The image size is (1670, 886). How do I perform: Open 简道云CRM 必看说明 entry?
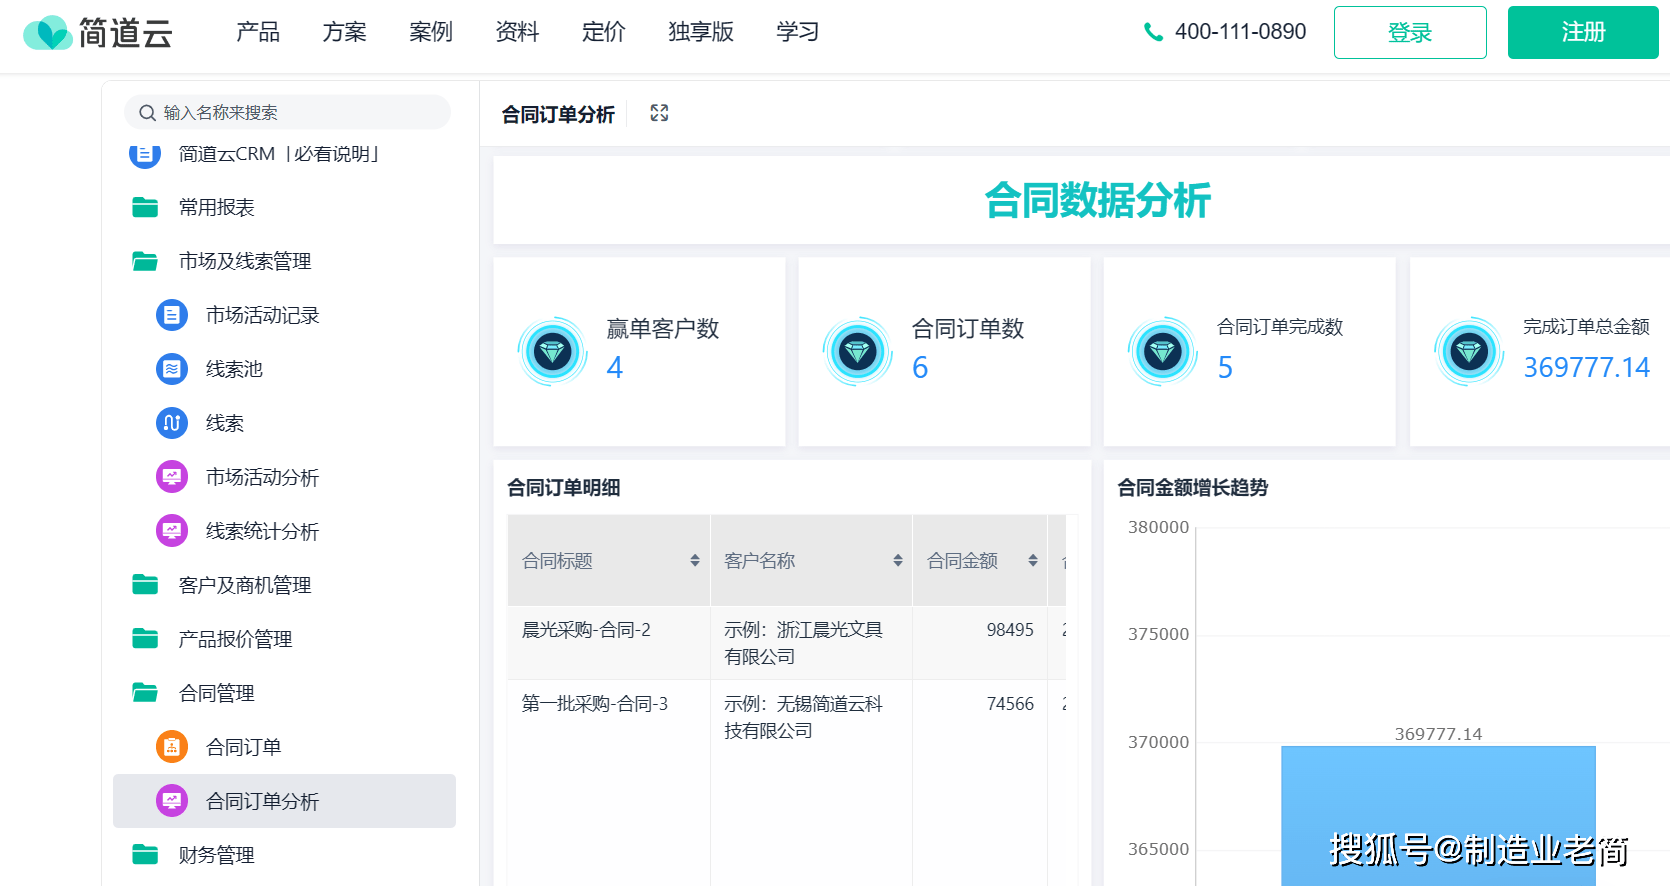coord(279,154)
